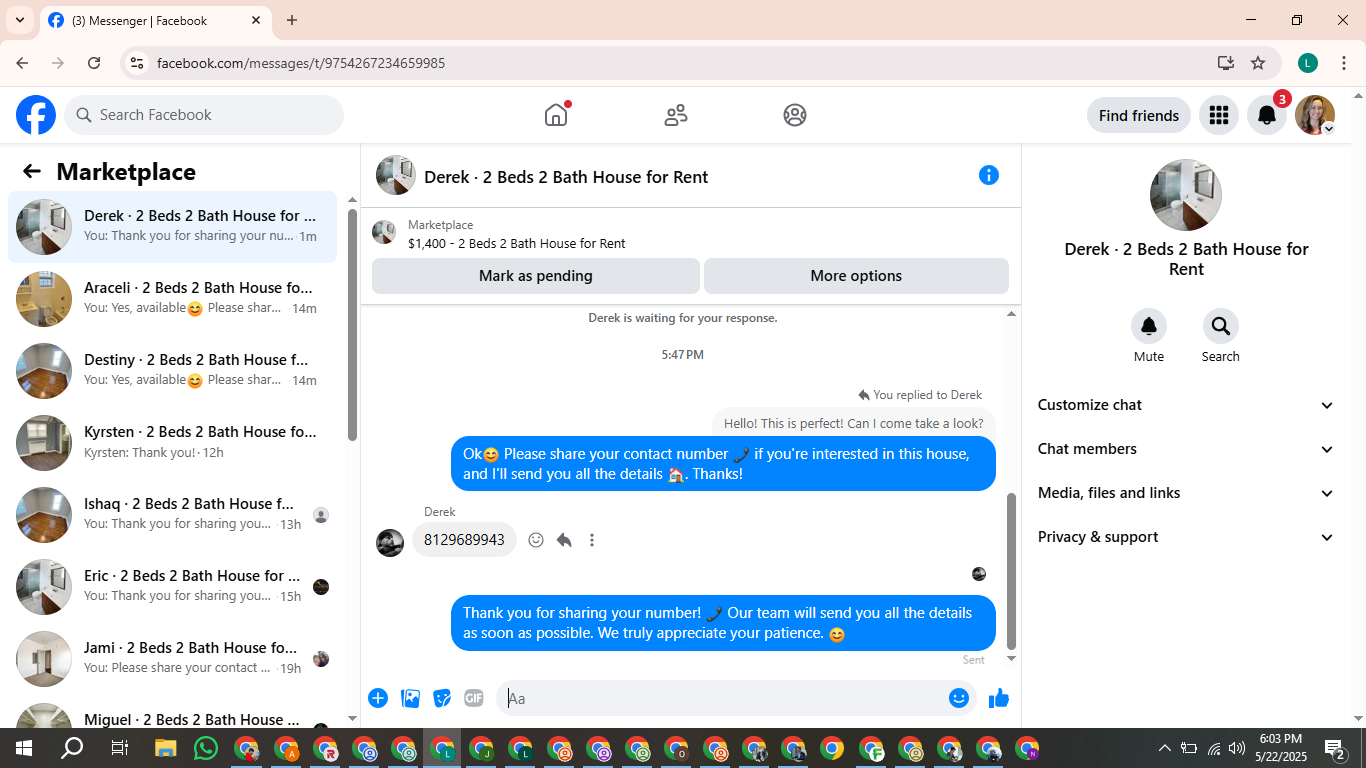Open the Chrome tab search dropdown

click(19, 20)
